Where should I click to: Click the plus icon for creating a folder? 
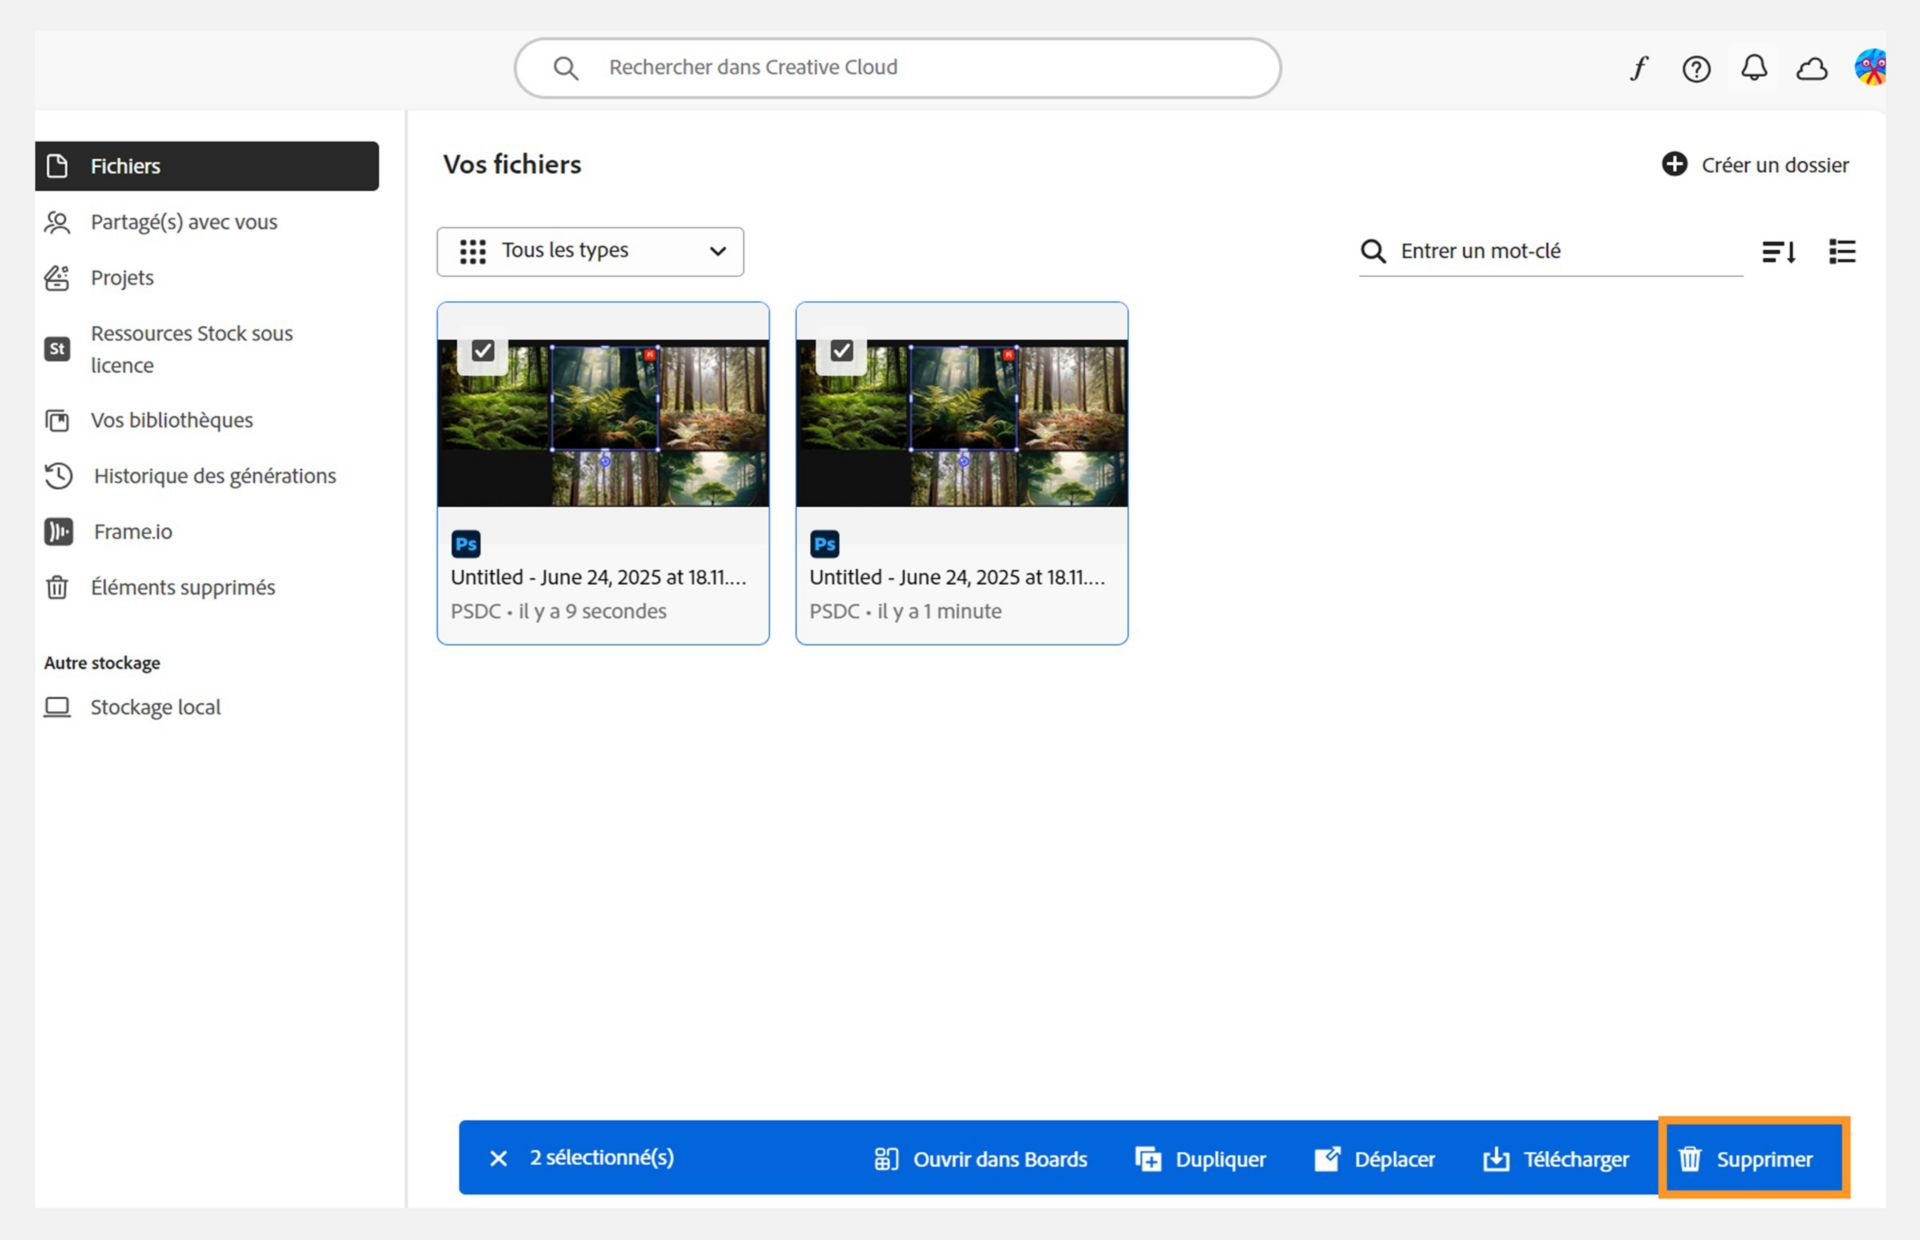pyautogui.click(x=1674, y=164)
